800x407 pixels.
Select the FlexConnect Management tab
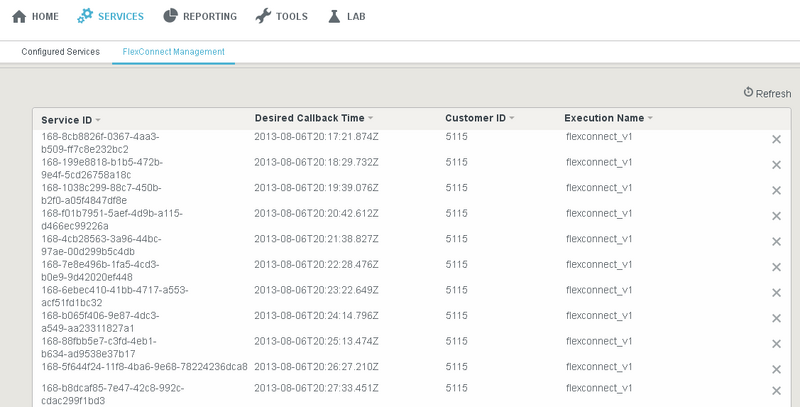click(173, 52)
